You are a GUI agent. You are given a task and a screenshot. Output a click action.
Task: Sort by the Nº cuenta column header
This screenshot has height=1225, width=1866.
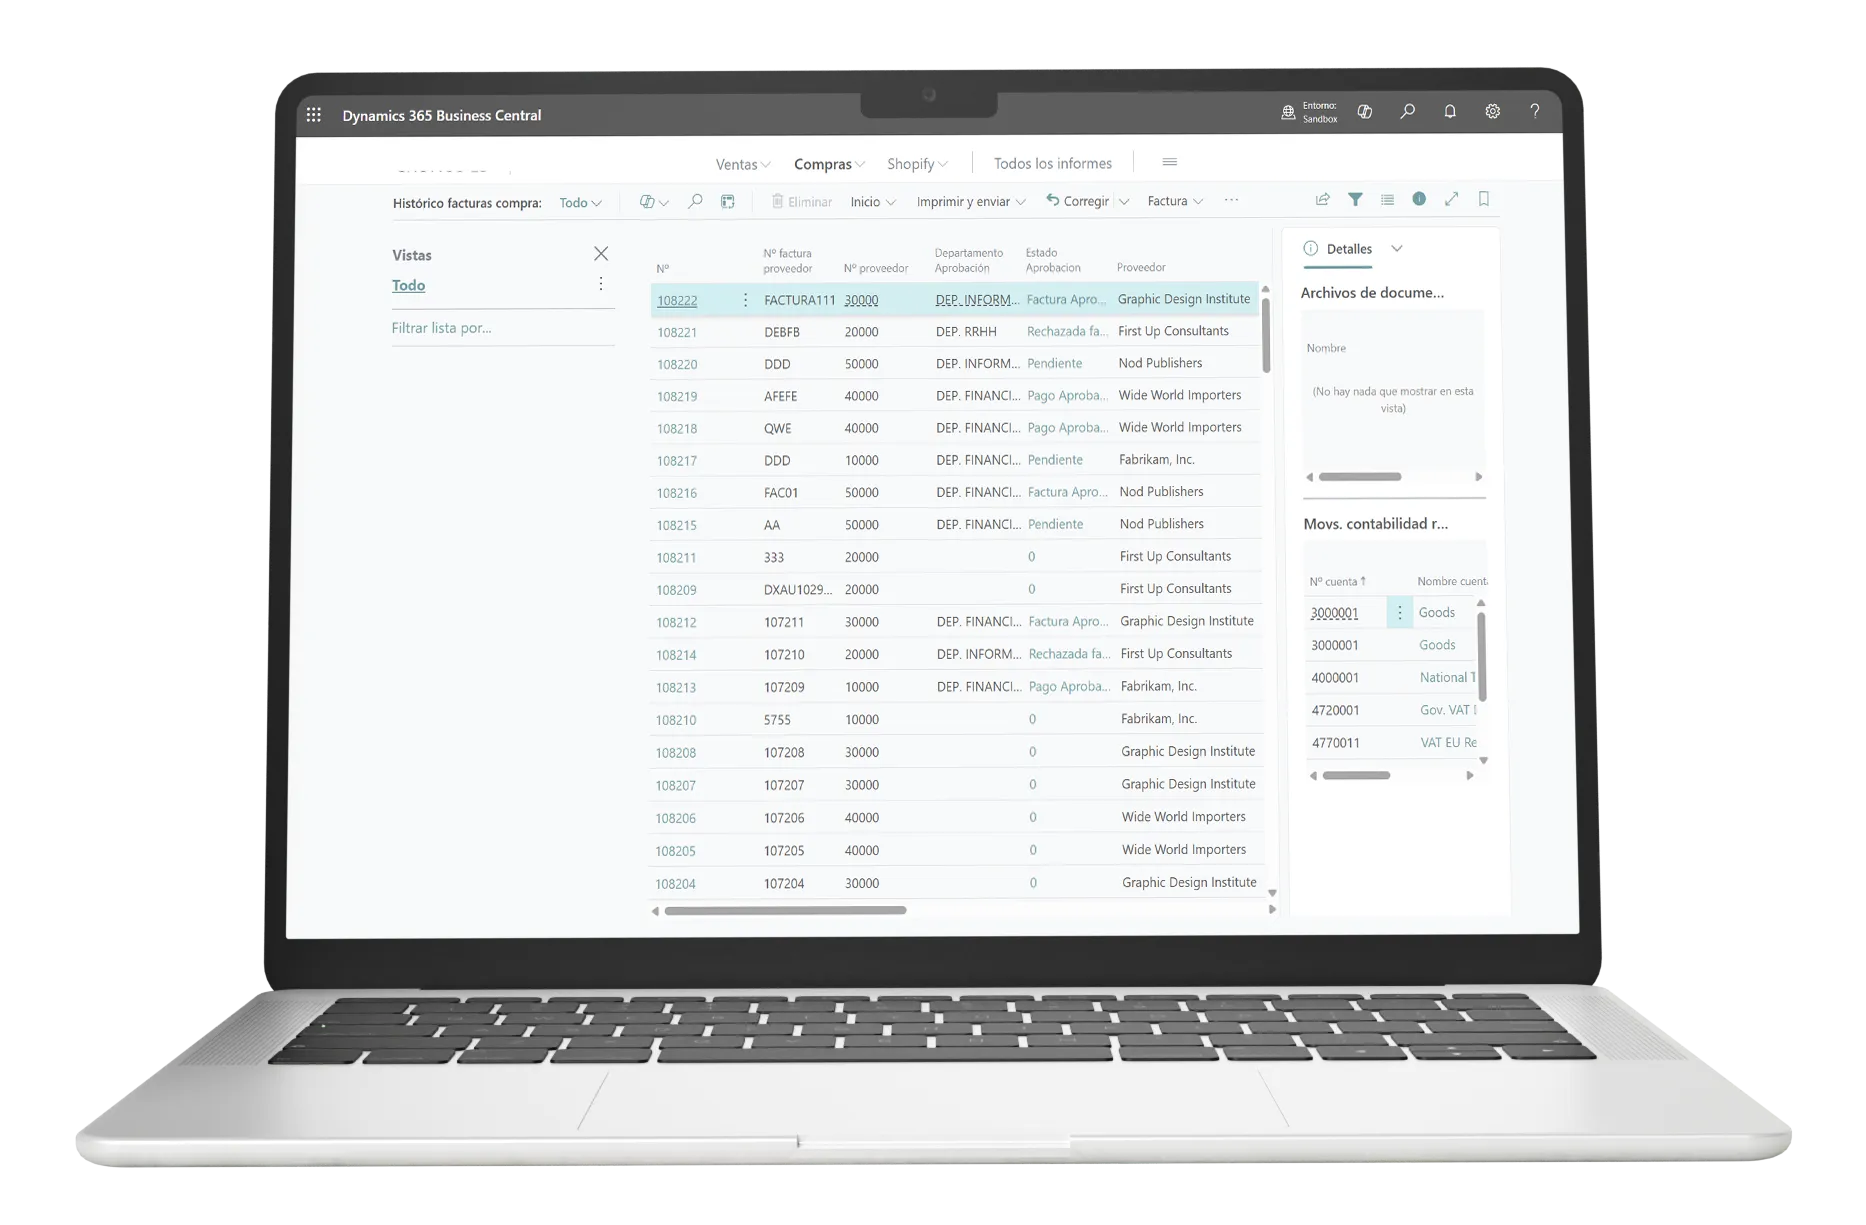[1337, 581]
